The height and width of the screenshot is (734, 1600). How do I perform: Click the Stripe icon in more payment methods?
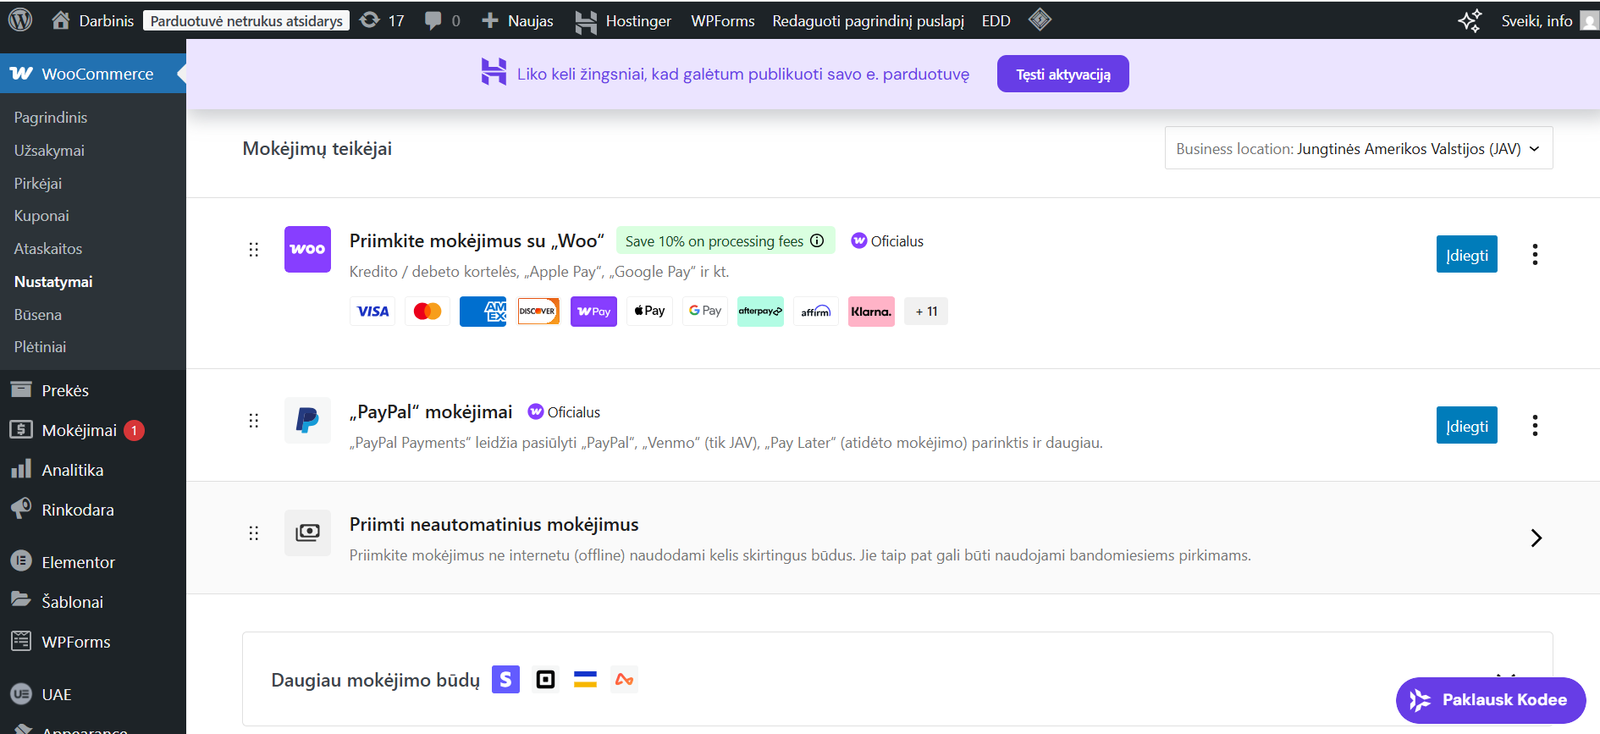(x=506, y=680)
